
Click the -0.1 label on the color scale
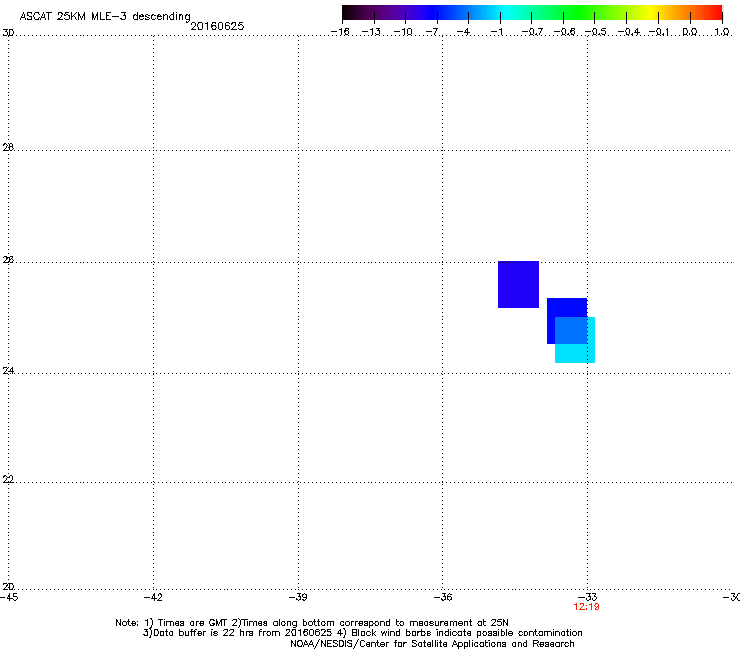point(659,32)
